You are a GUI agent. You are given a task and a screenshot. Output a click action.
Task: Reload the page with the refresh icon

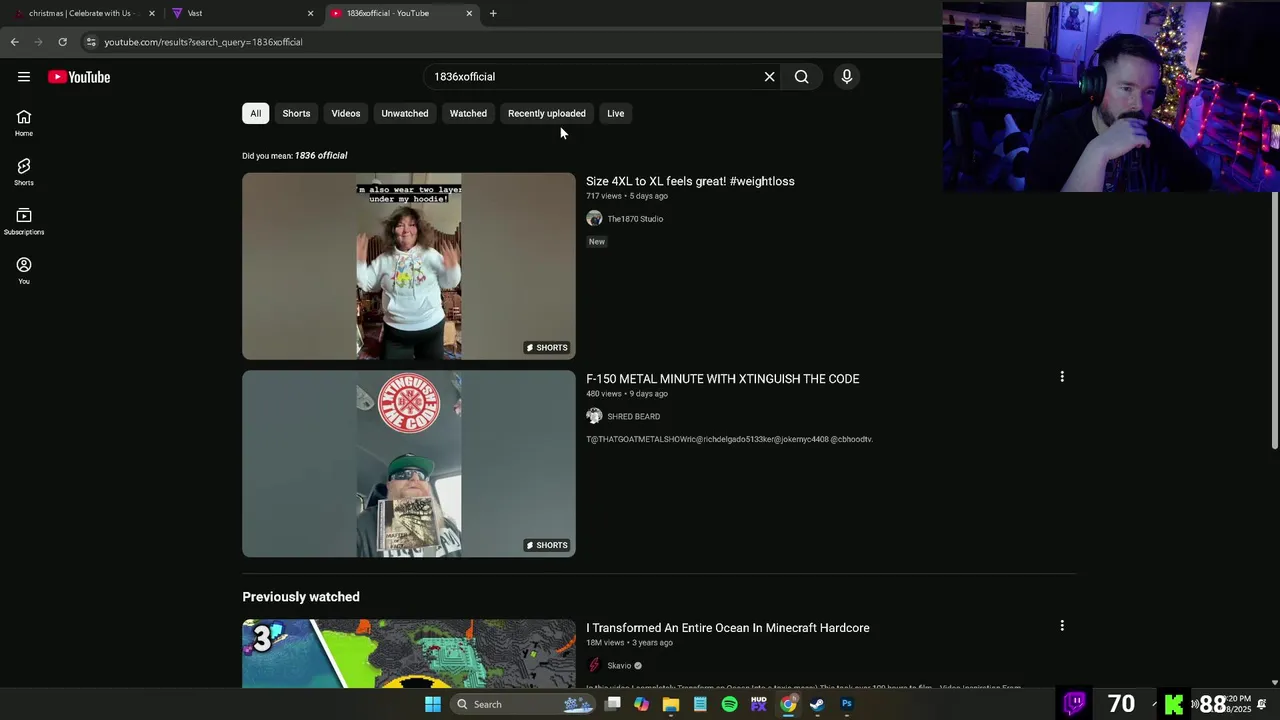(x=62, y=42)
